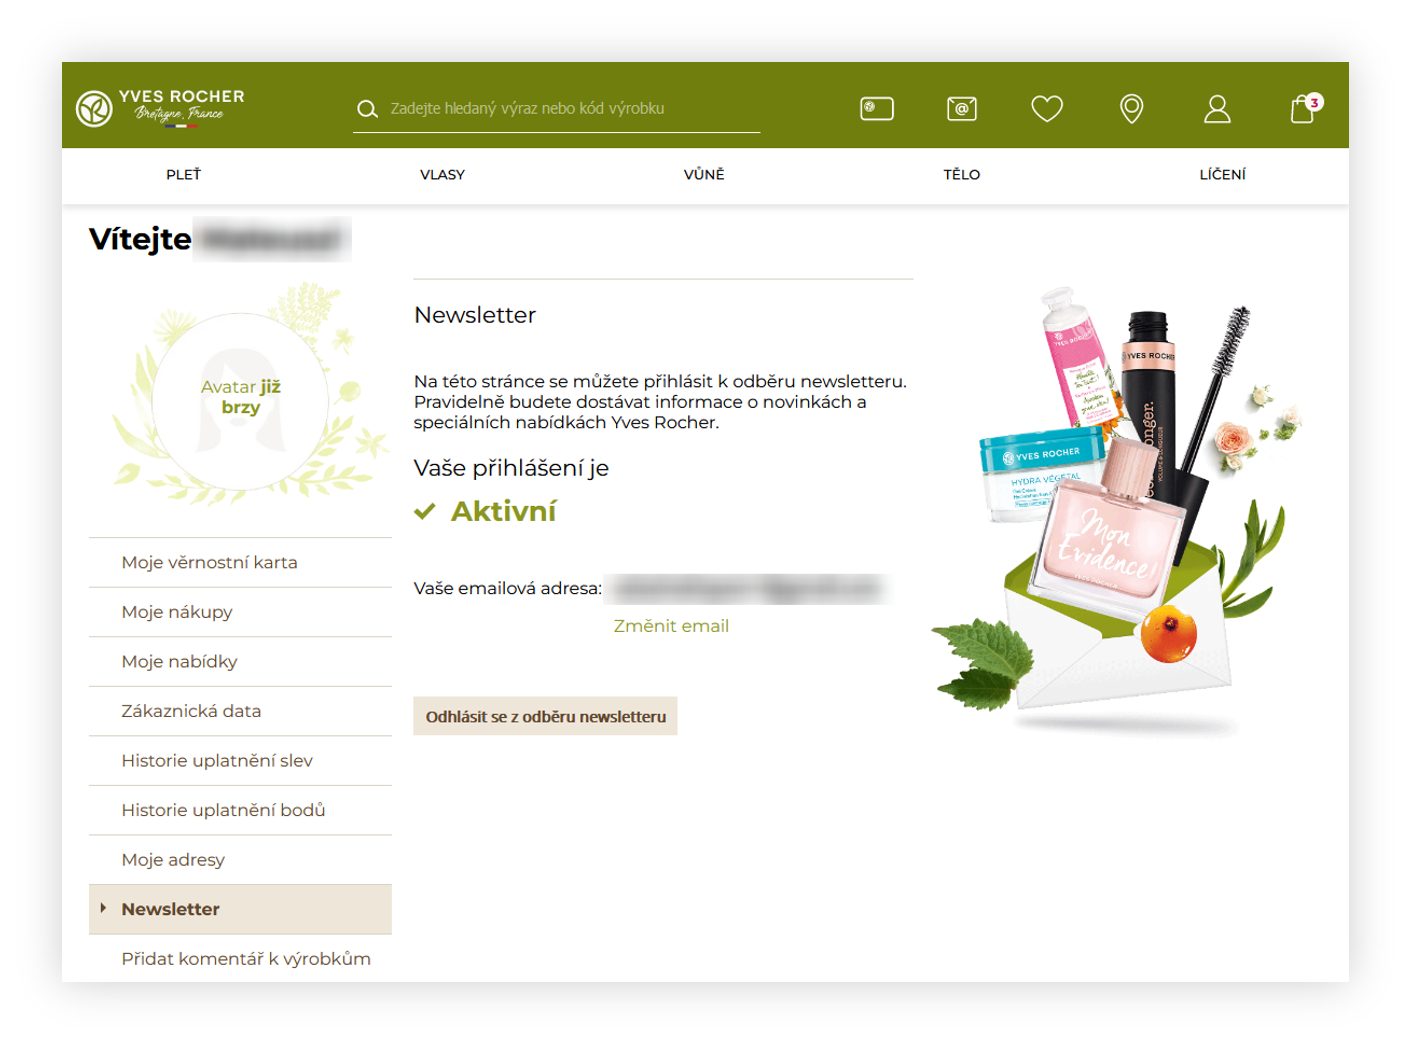
Task: Go to Zákaznická data
Action: tap(240, 711)
